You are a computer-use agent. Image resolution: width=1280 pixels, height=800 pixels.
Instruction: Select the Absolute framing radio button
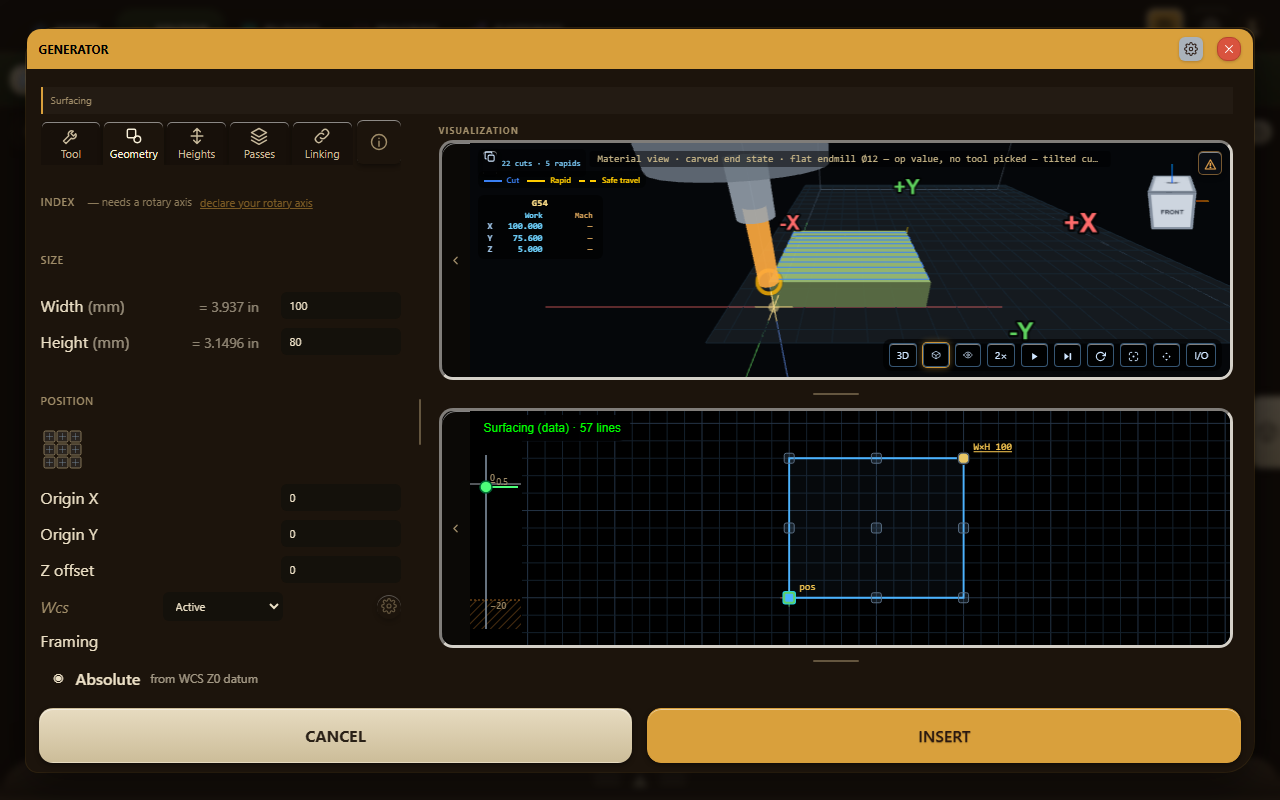(58, 679)
